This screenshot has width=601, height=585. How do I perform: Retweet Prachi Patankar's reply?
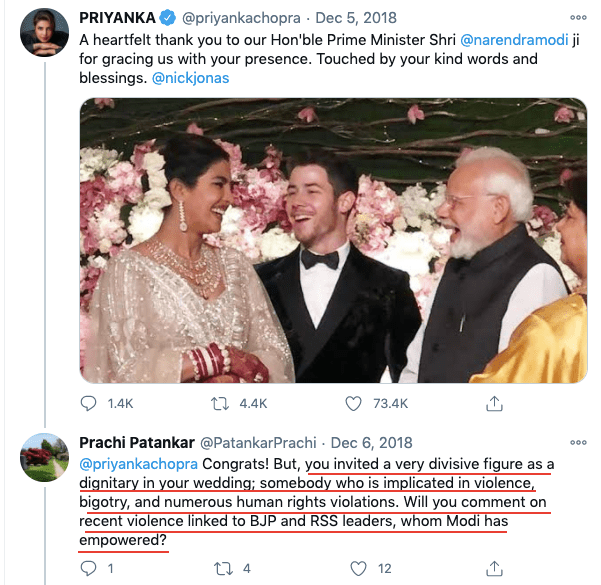(x=222, y=568)
